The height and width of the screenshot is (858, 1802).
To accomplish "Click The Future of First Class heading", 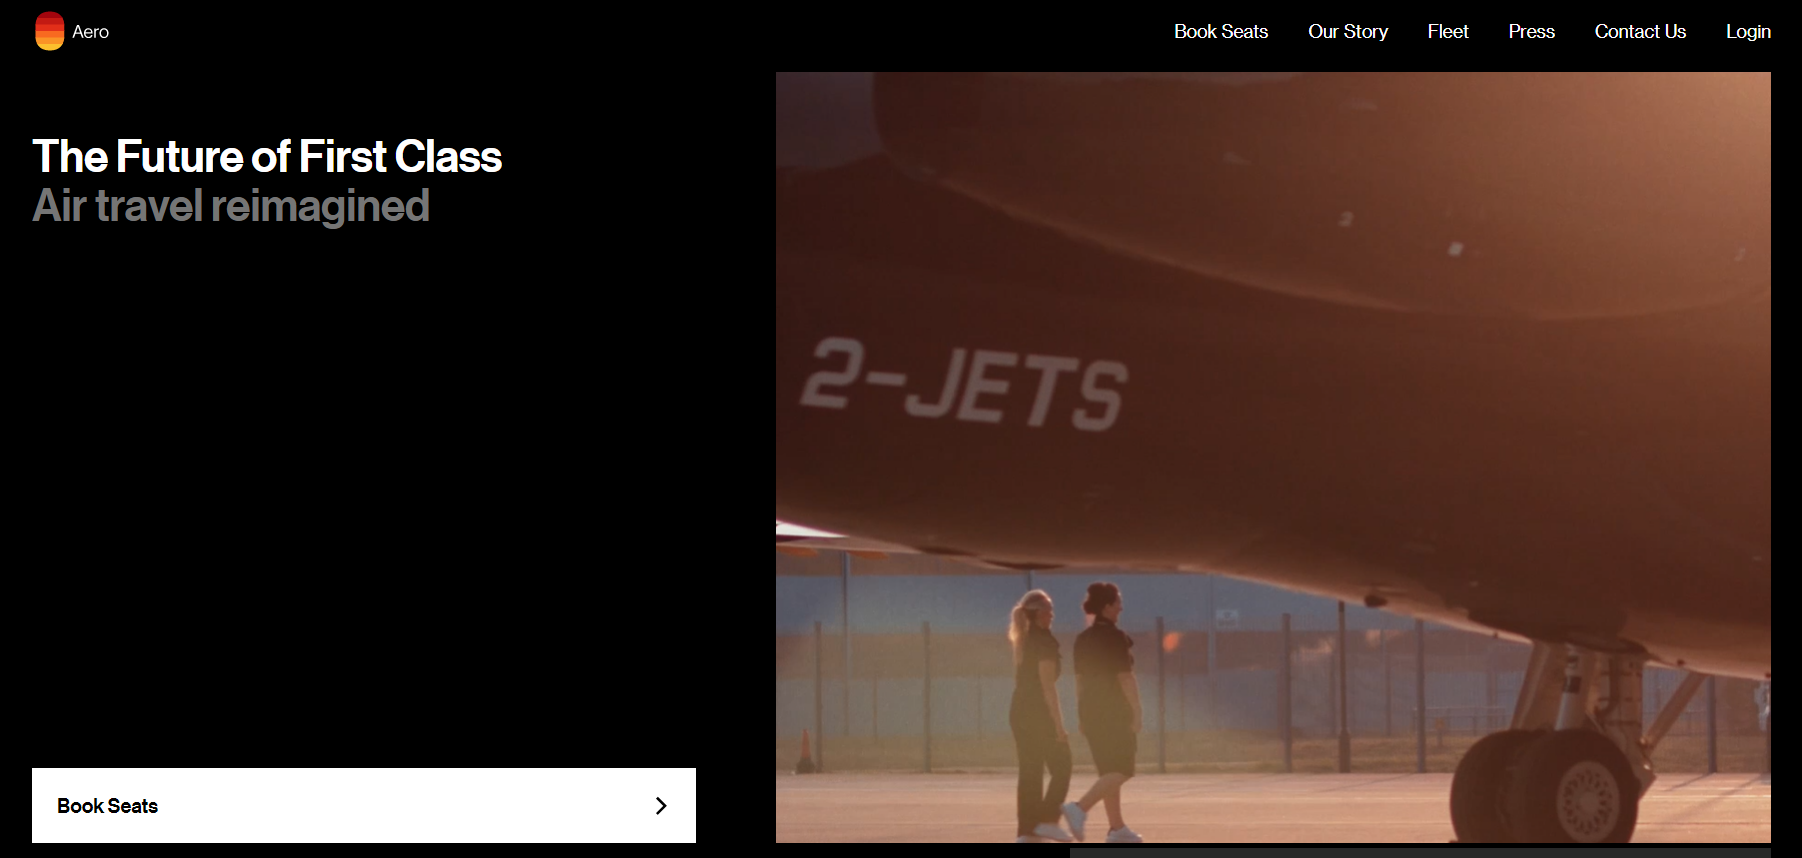I will (267, 157).
